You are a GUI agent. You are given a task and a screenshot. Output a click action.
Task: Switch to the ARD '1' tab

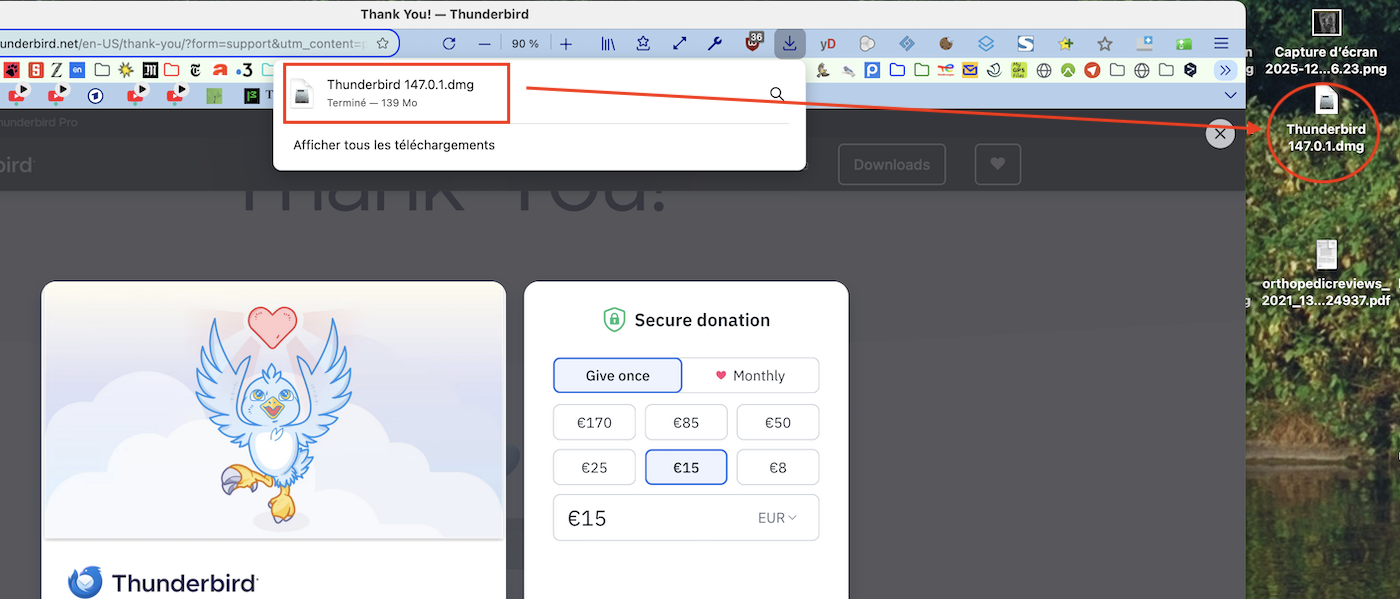[95, 96]
